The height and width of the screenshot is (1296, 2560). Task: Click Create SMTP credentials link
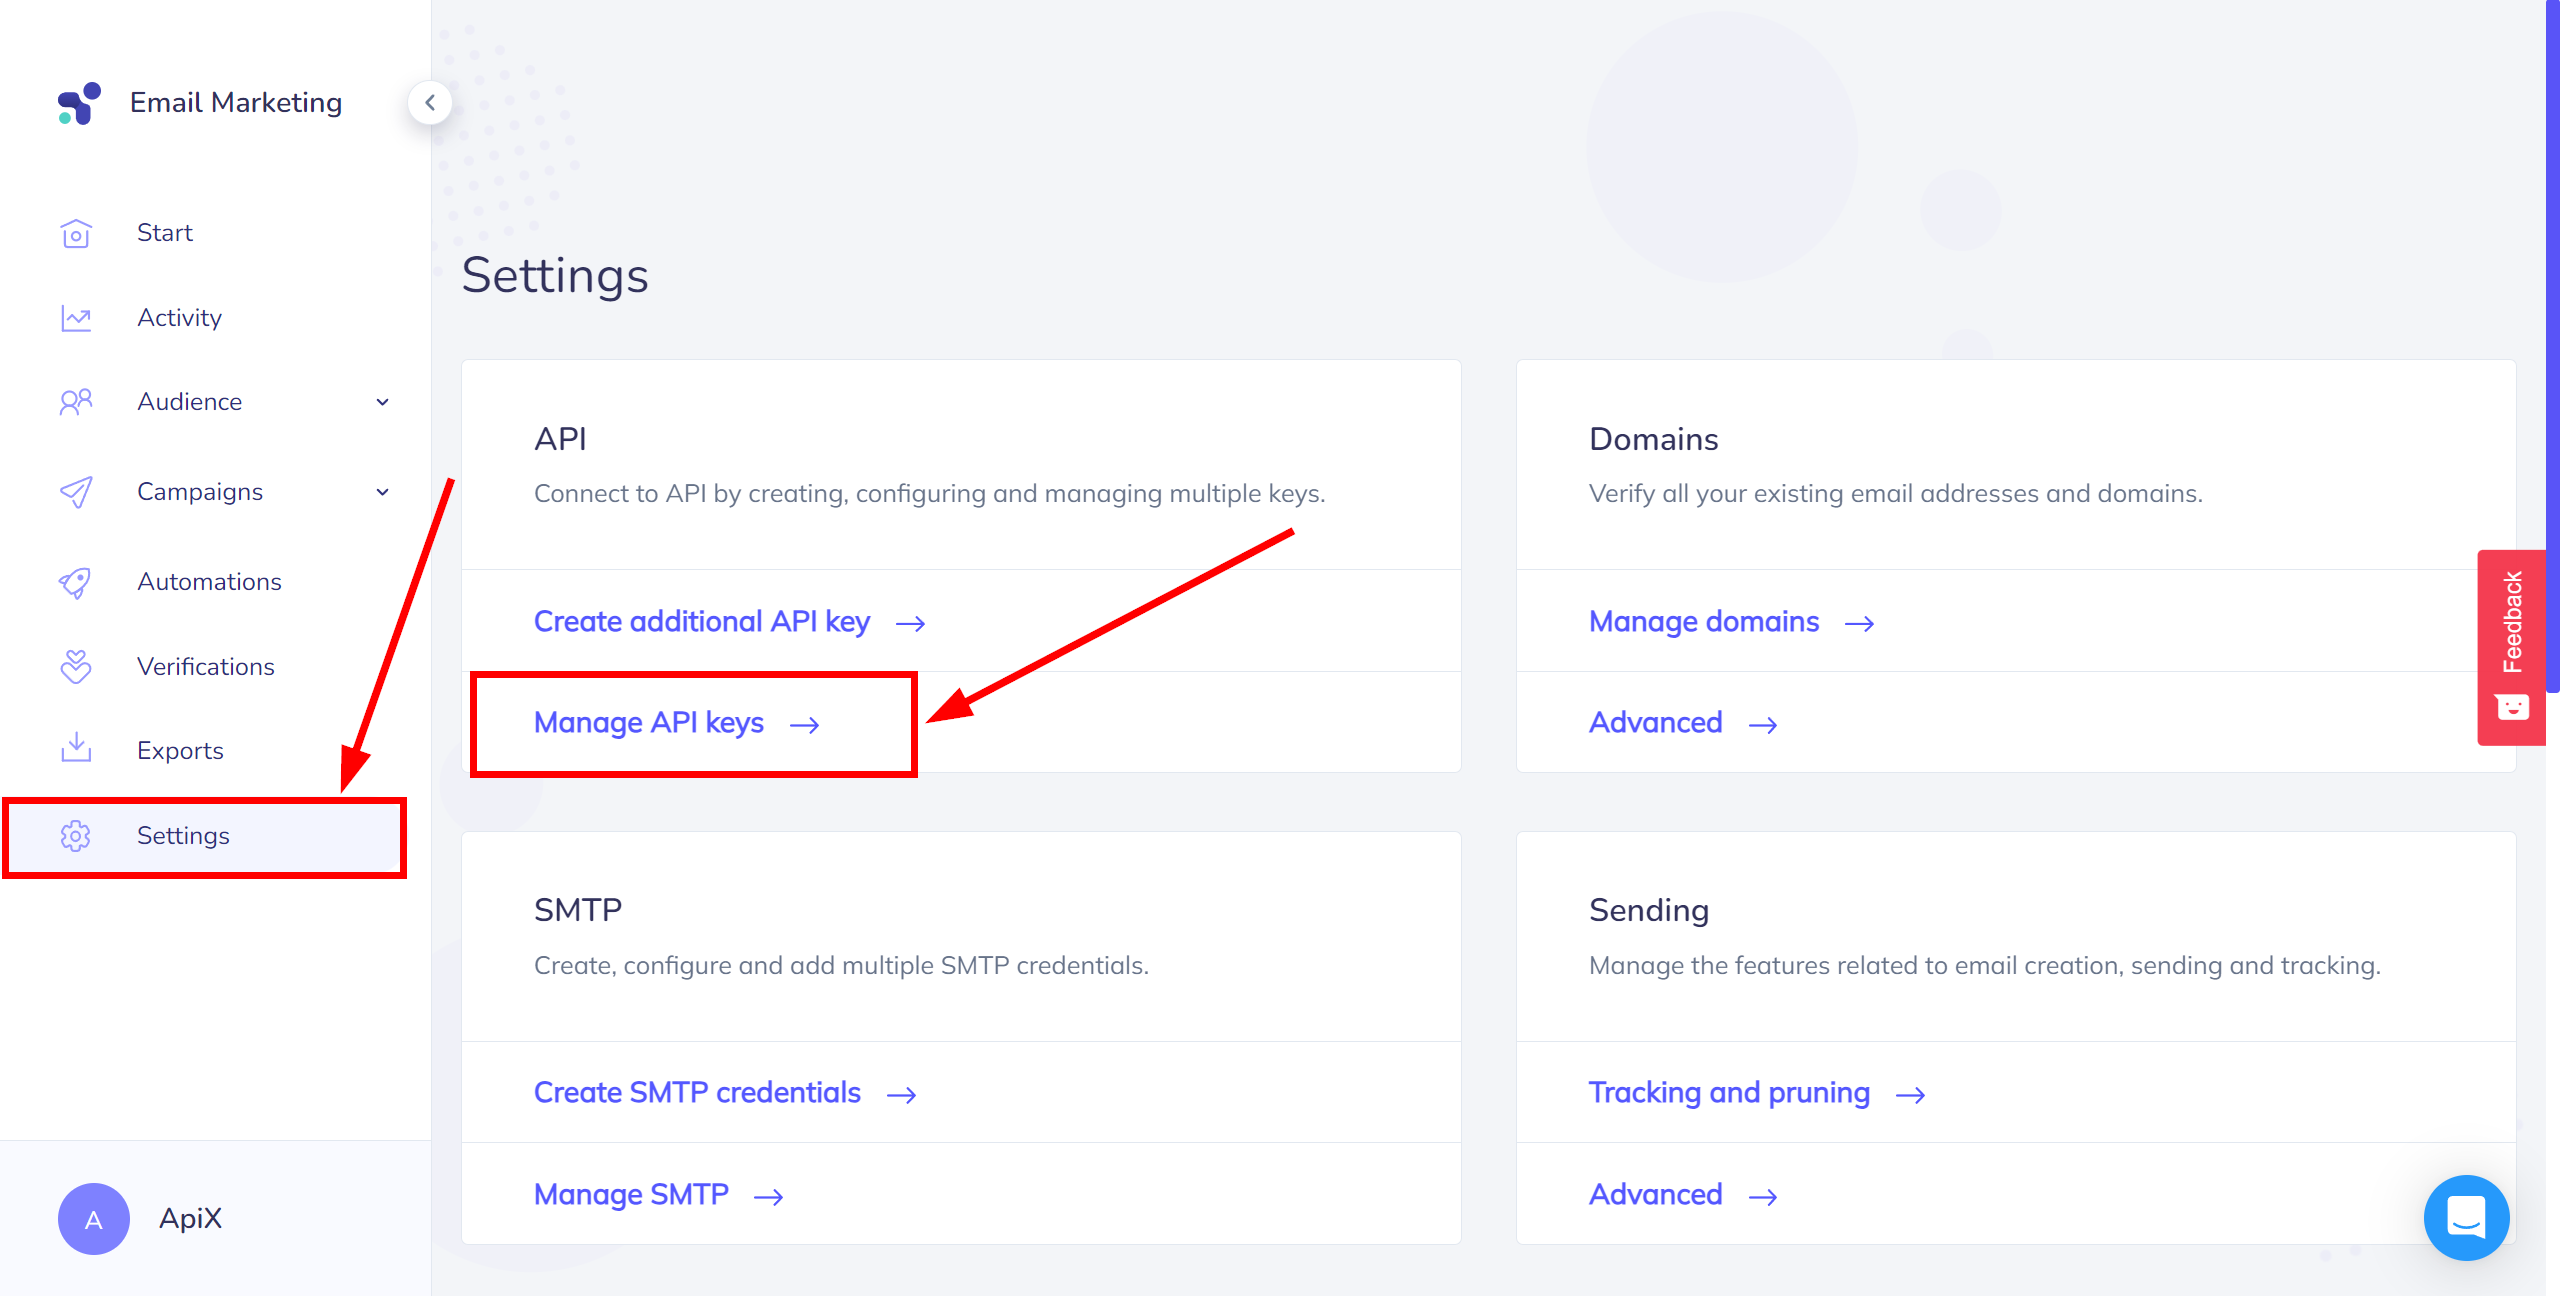[x=696, y=1093]
